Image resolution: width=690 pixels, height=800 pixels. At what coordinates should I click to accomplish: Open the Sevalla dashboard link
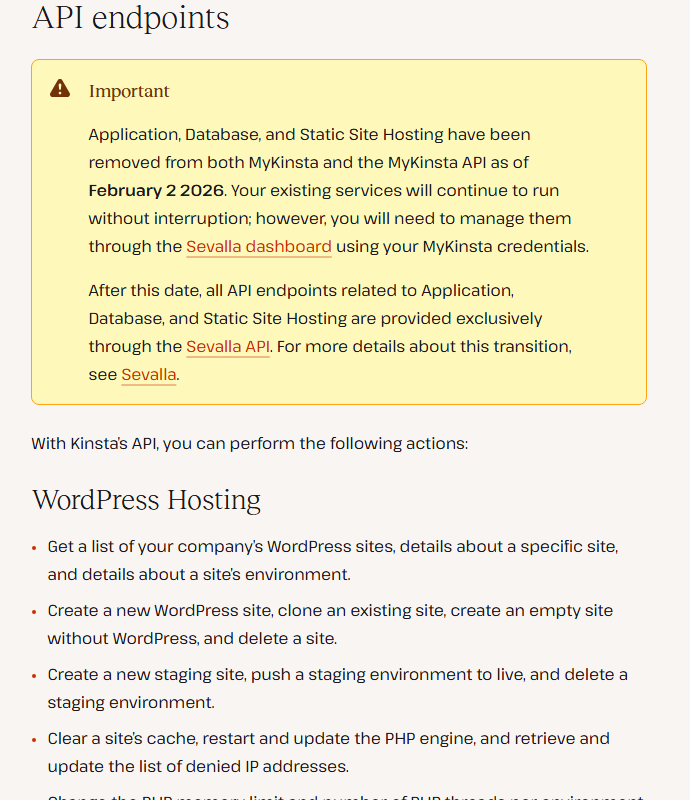click(259, 246)
